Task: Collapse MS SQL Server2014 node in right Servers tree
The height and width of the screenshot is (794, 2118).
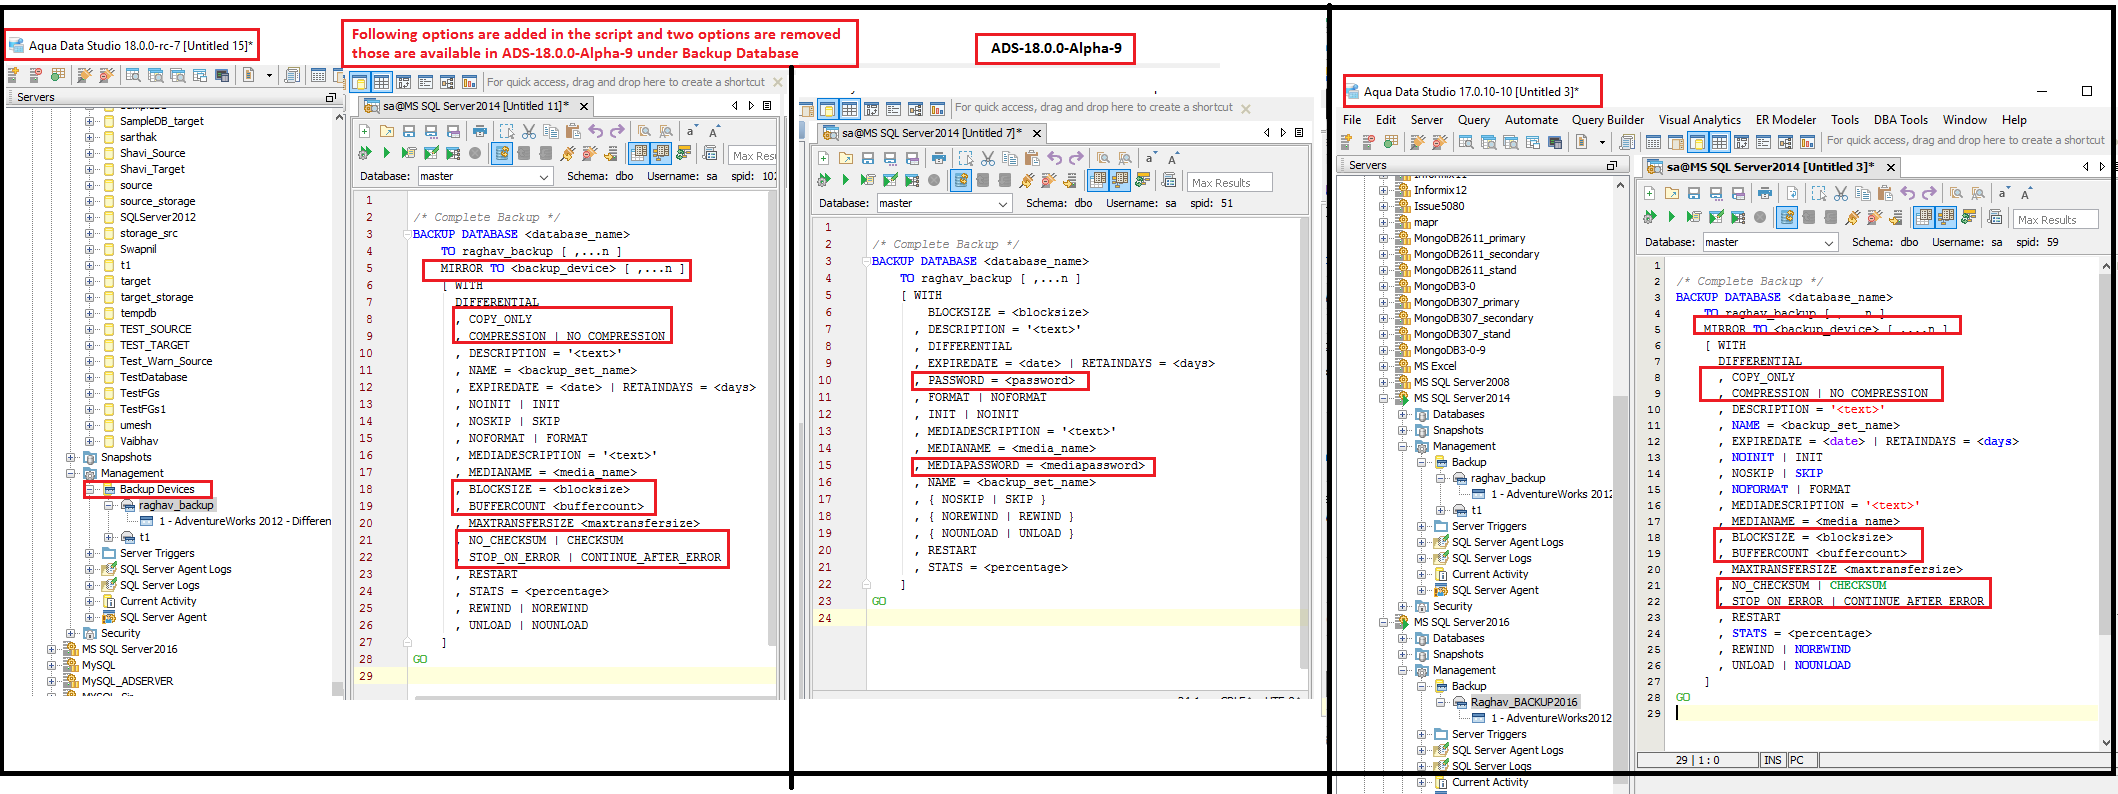Action: (1384, 398)
